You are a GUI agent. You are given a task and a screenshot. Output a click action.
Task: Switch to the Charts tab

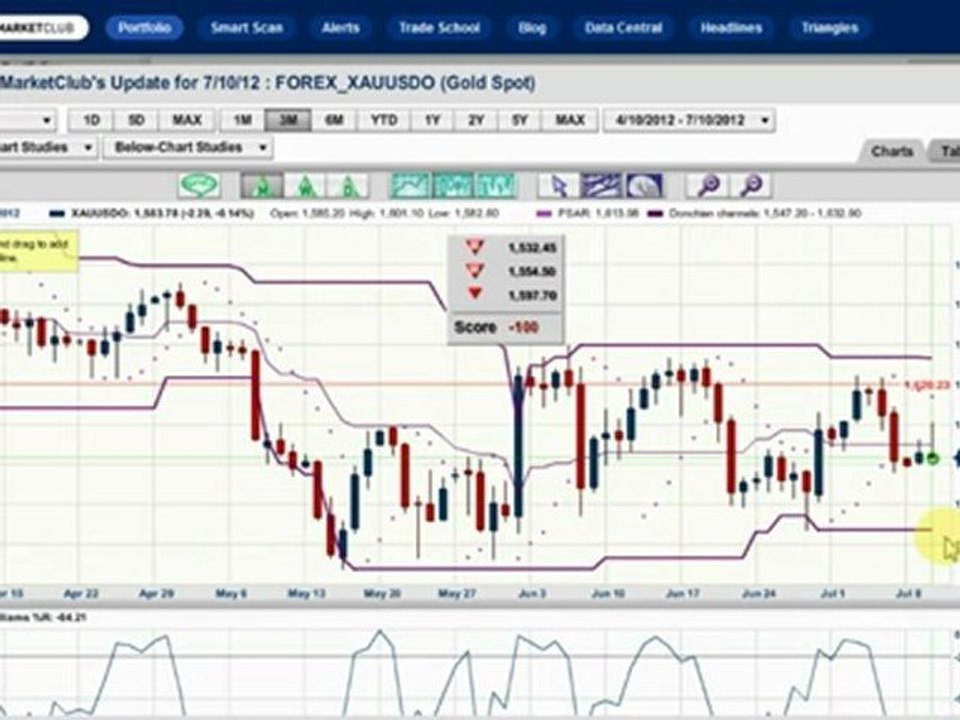pos(891,151)
